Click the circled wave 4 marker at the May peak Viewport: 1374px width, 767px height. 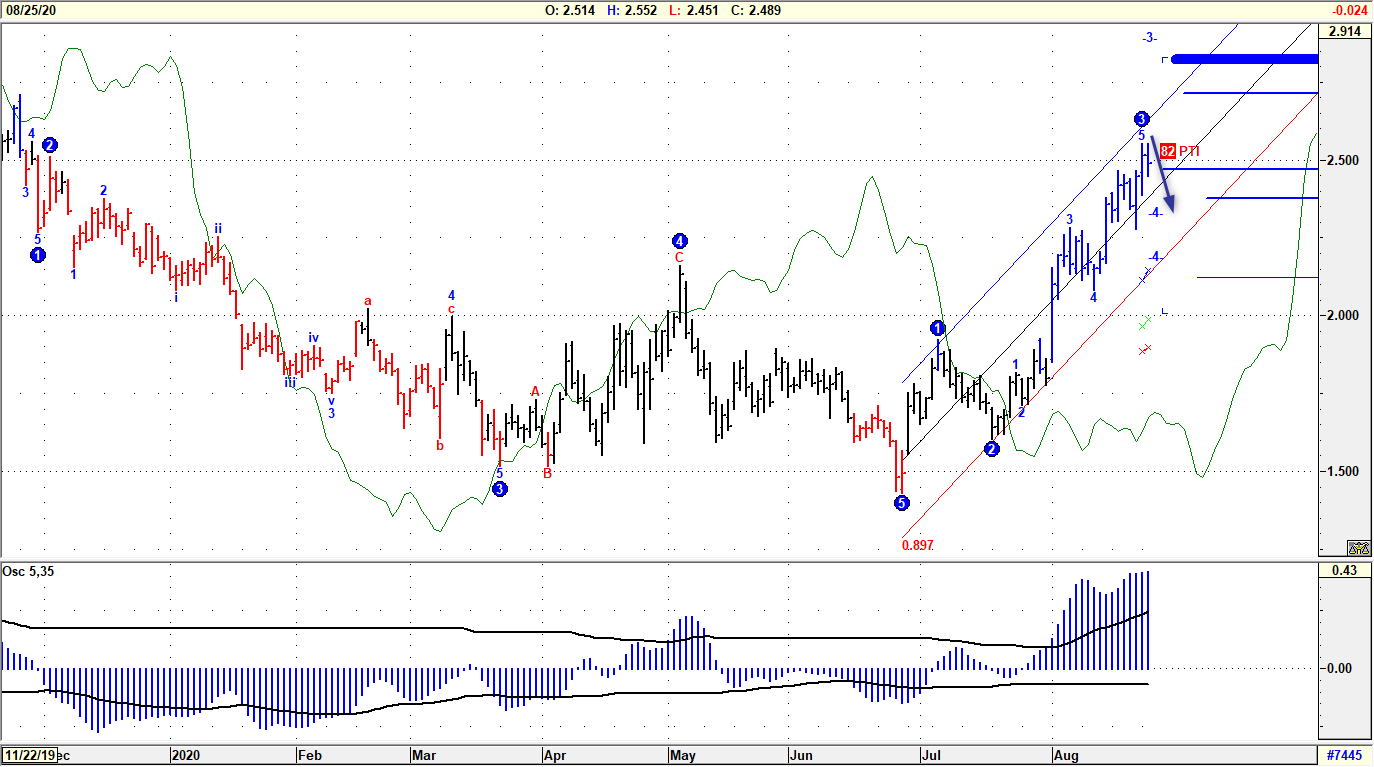[x=679, y=241]
